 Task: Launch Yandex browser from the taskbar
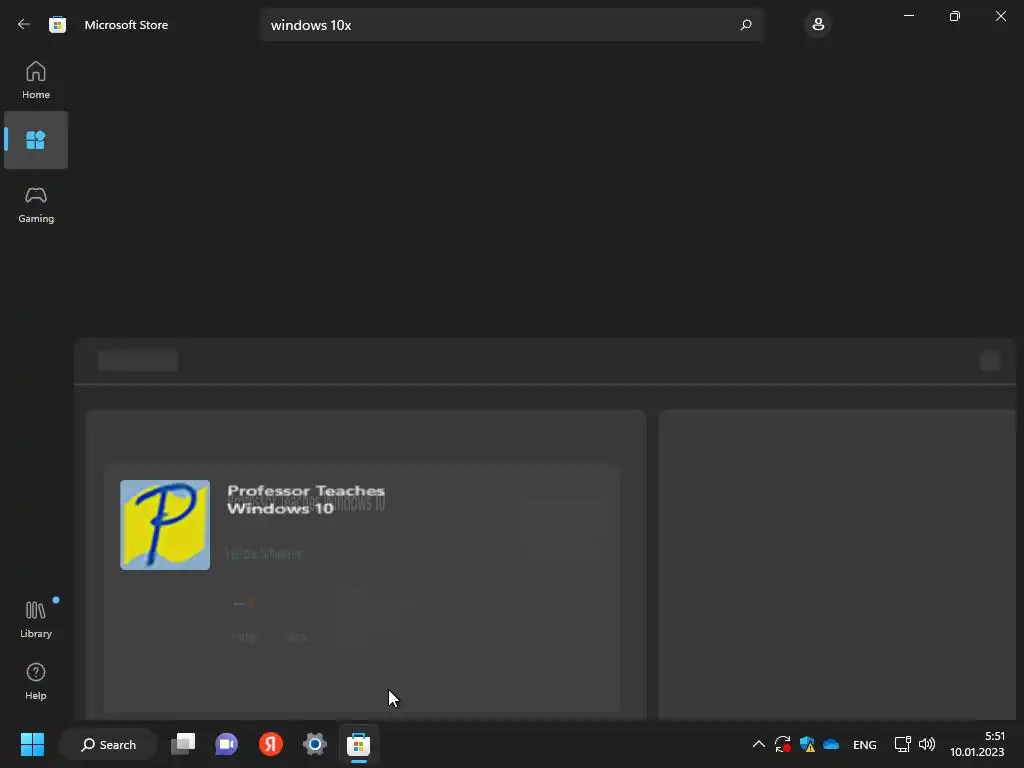[x=270, y=744]
